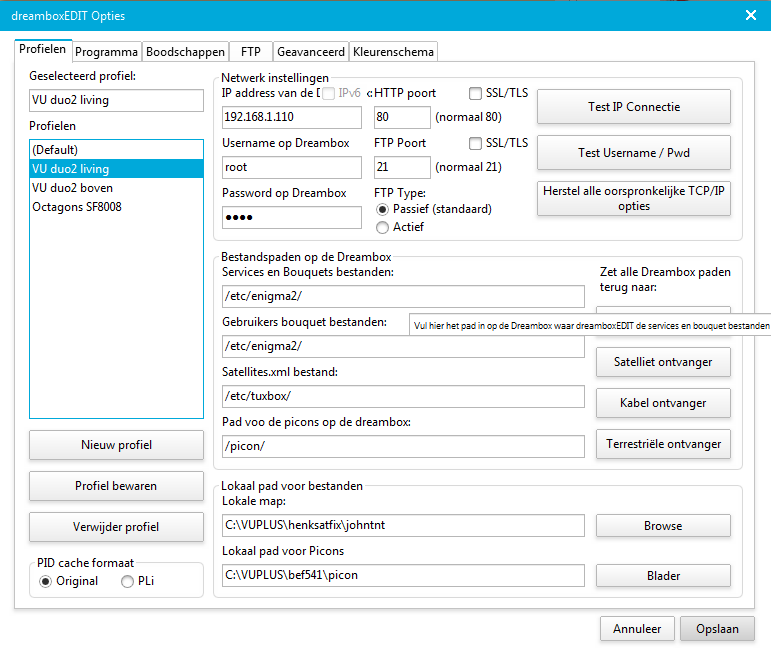
Task: Click the Opslaan button
Action: [717, 629]
